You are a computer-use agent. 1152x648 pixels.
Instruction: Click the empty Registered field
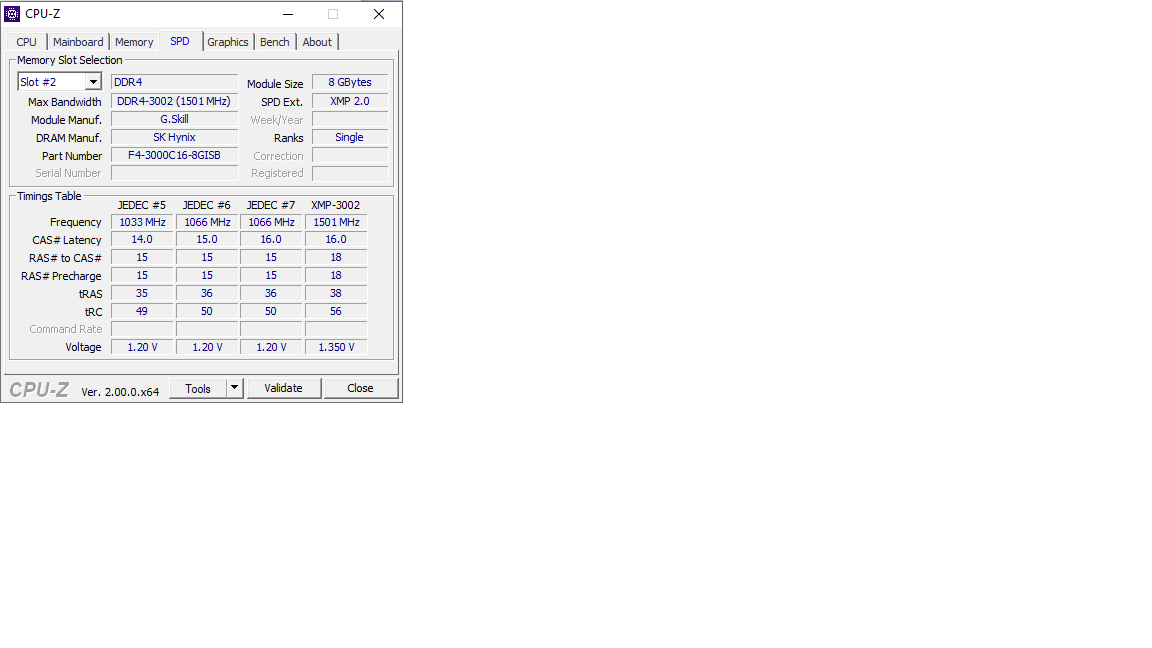pyautogui.click(x=350, y=173)
